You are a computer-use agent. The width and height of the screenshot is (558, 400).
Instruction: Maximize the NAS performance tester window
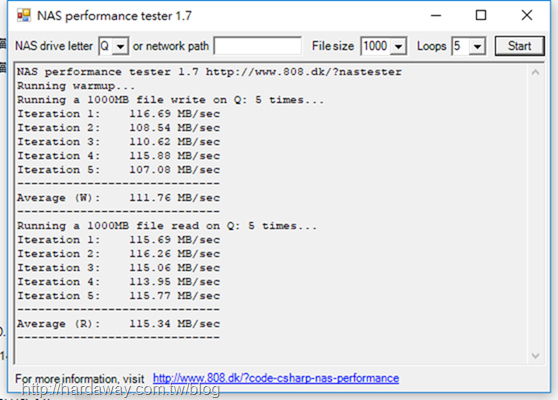(x=481, y=15)
